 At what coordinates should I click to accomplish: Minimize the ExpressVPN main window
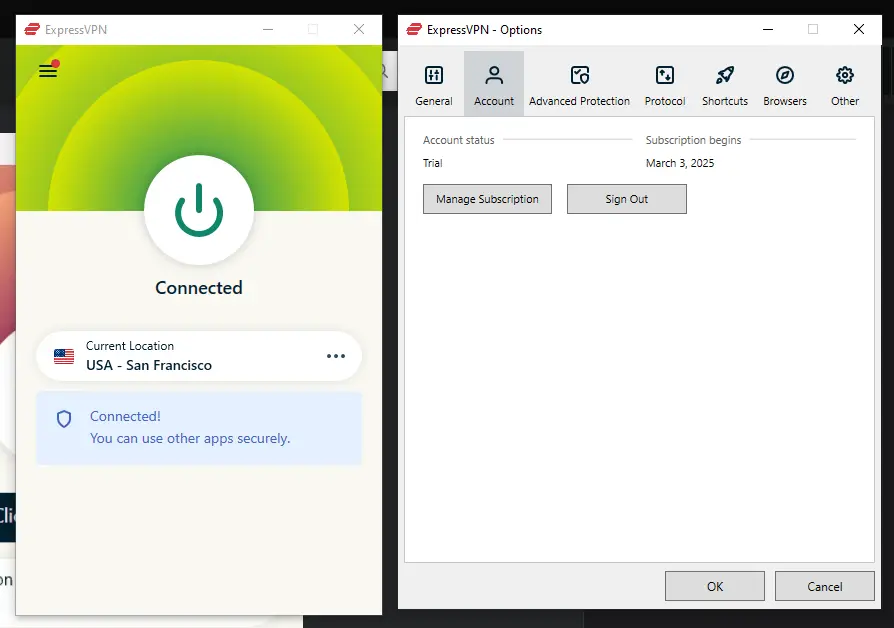coord(268,29)
